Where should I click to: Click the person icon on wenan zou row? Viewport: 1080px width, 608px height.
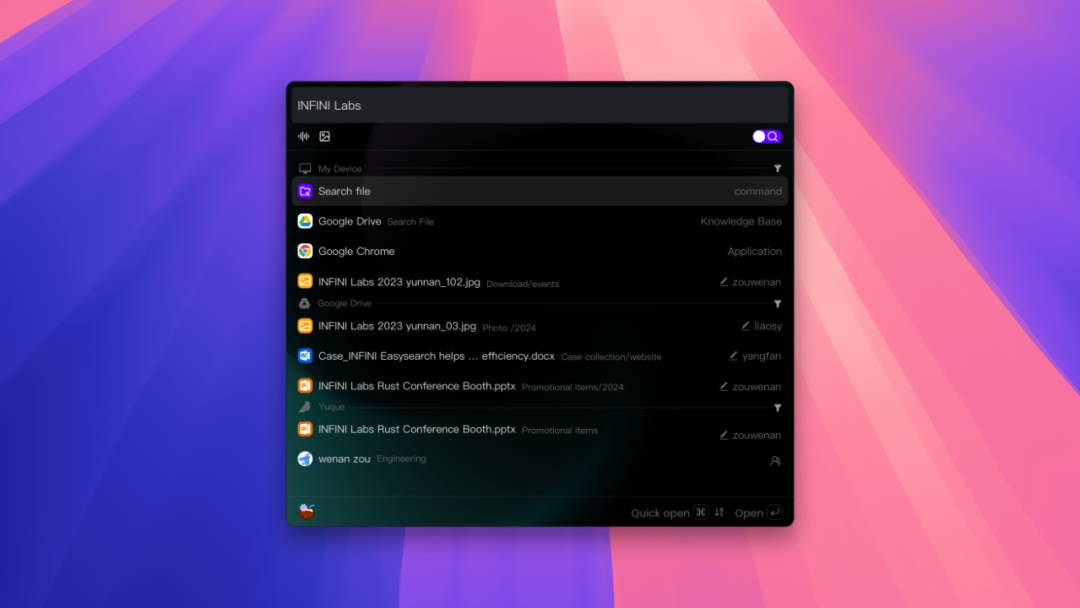pos(776,461)
